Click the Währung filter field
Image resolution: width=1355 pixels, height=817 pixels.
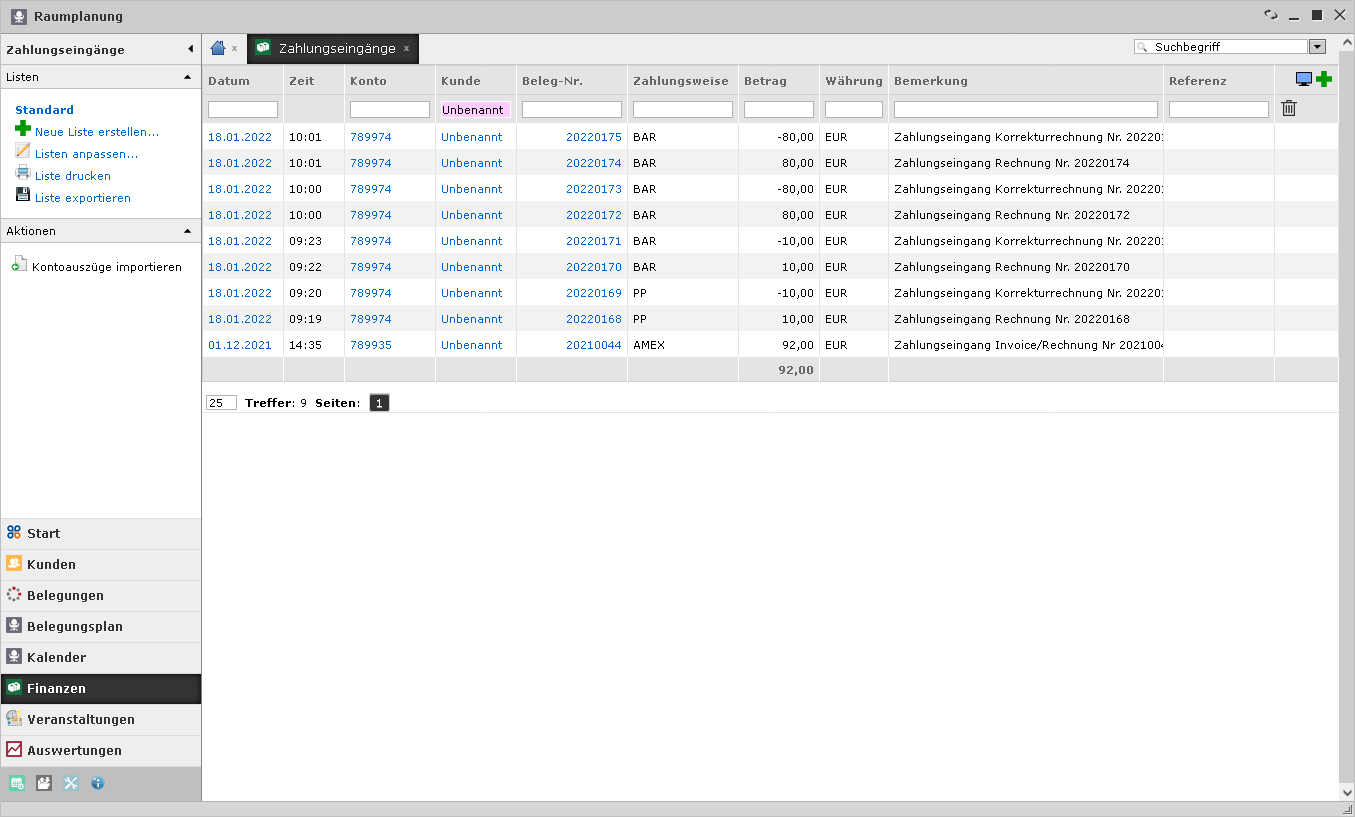(x=854, y=109)
